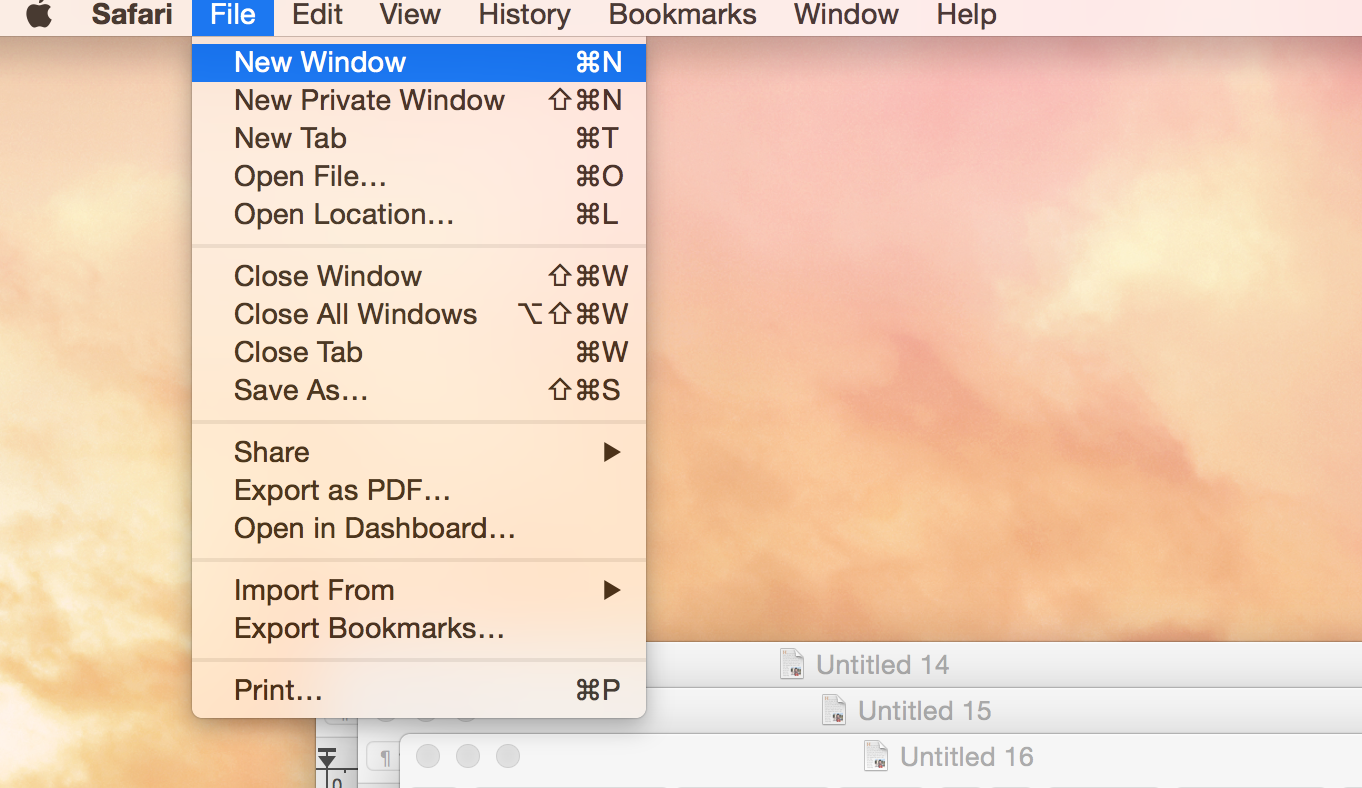Screen dimensions: 1362x788
Task: Choose New Window from the File menu
Action: point(419,62)
